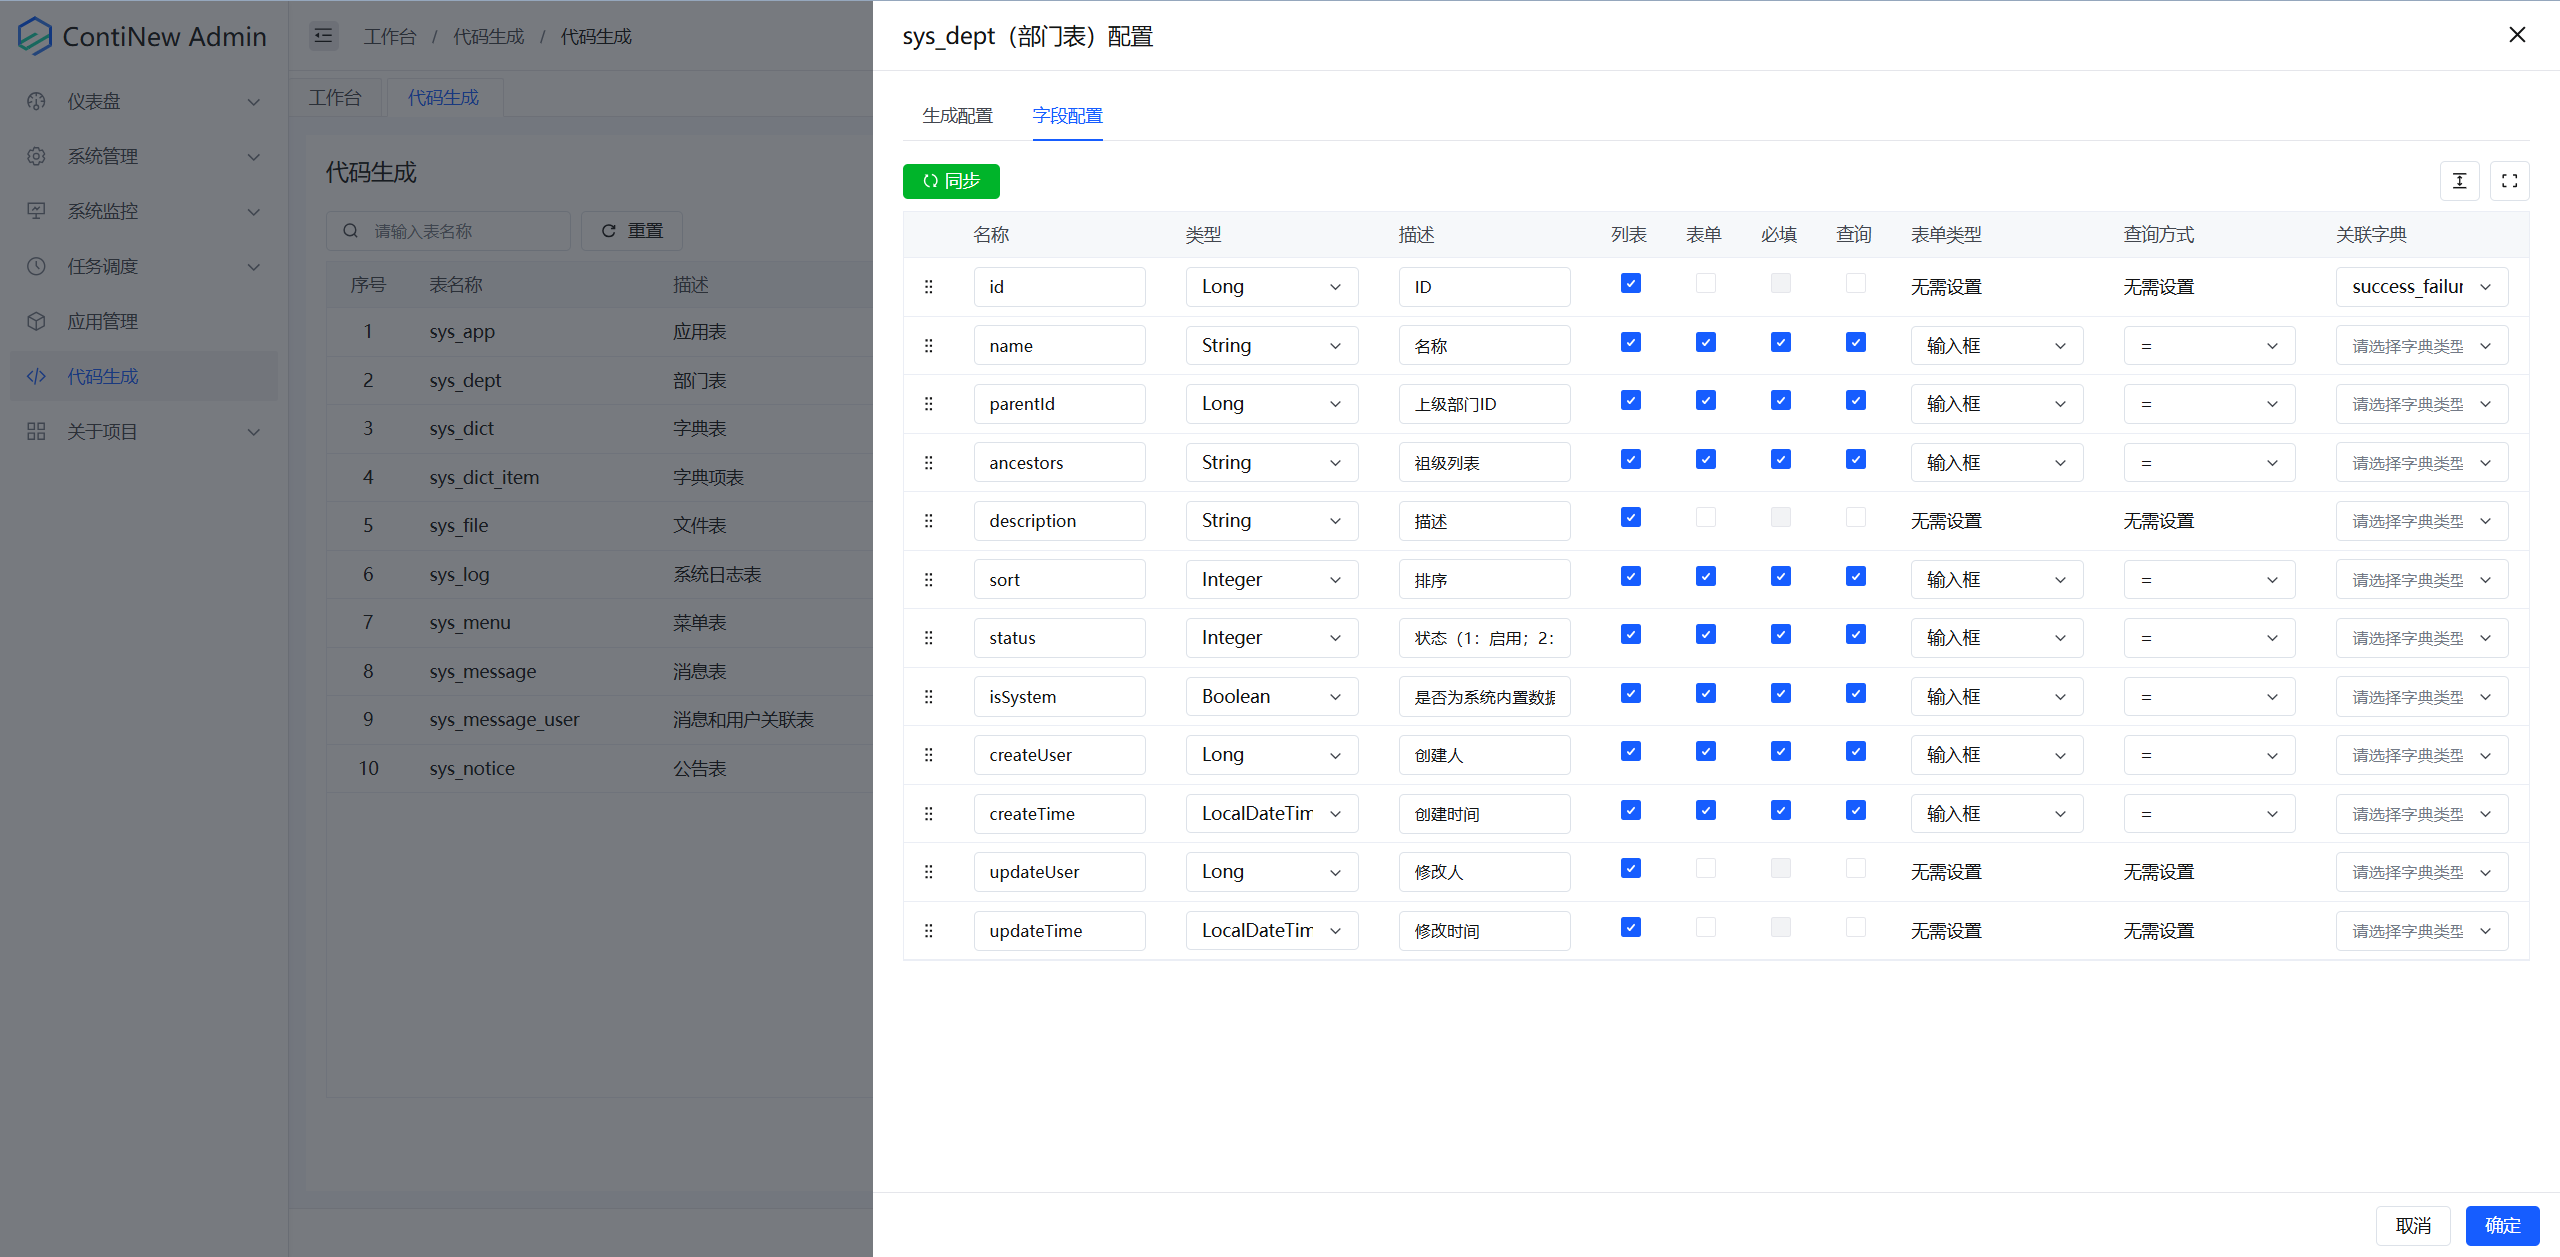Image resolution: width=2560 pixels, height=1257 pixels.
Task: Click the sidebar collapse hamburger icon
Action: [320, 36]
